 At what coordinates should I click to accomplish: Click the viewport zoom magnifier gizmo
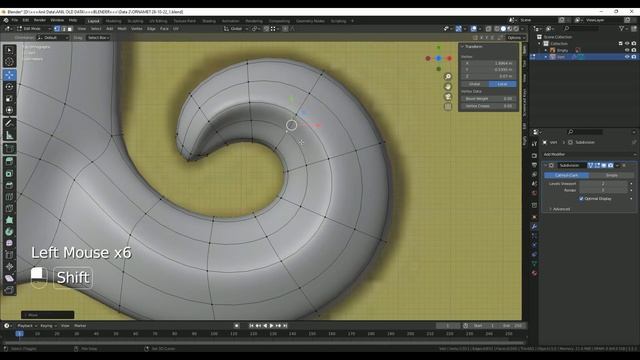click(x=448, y=77)
